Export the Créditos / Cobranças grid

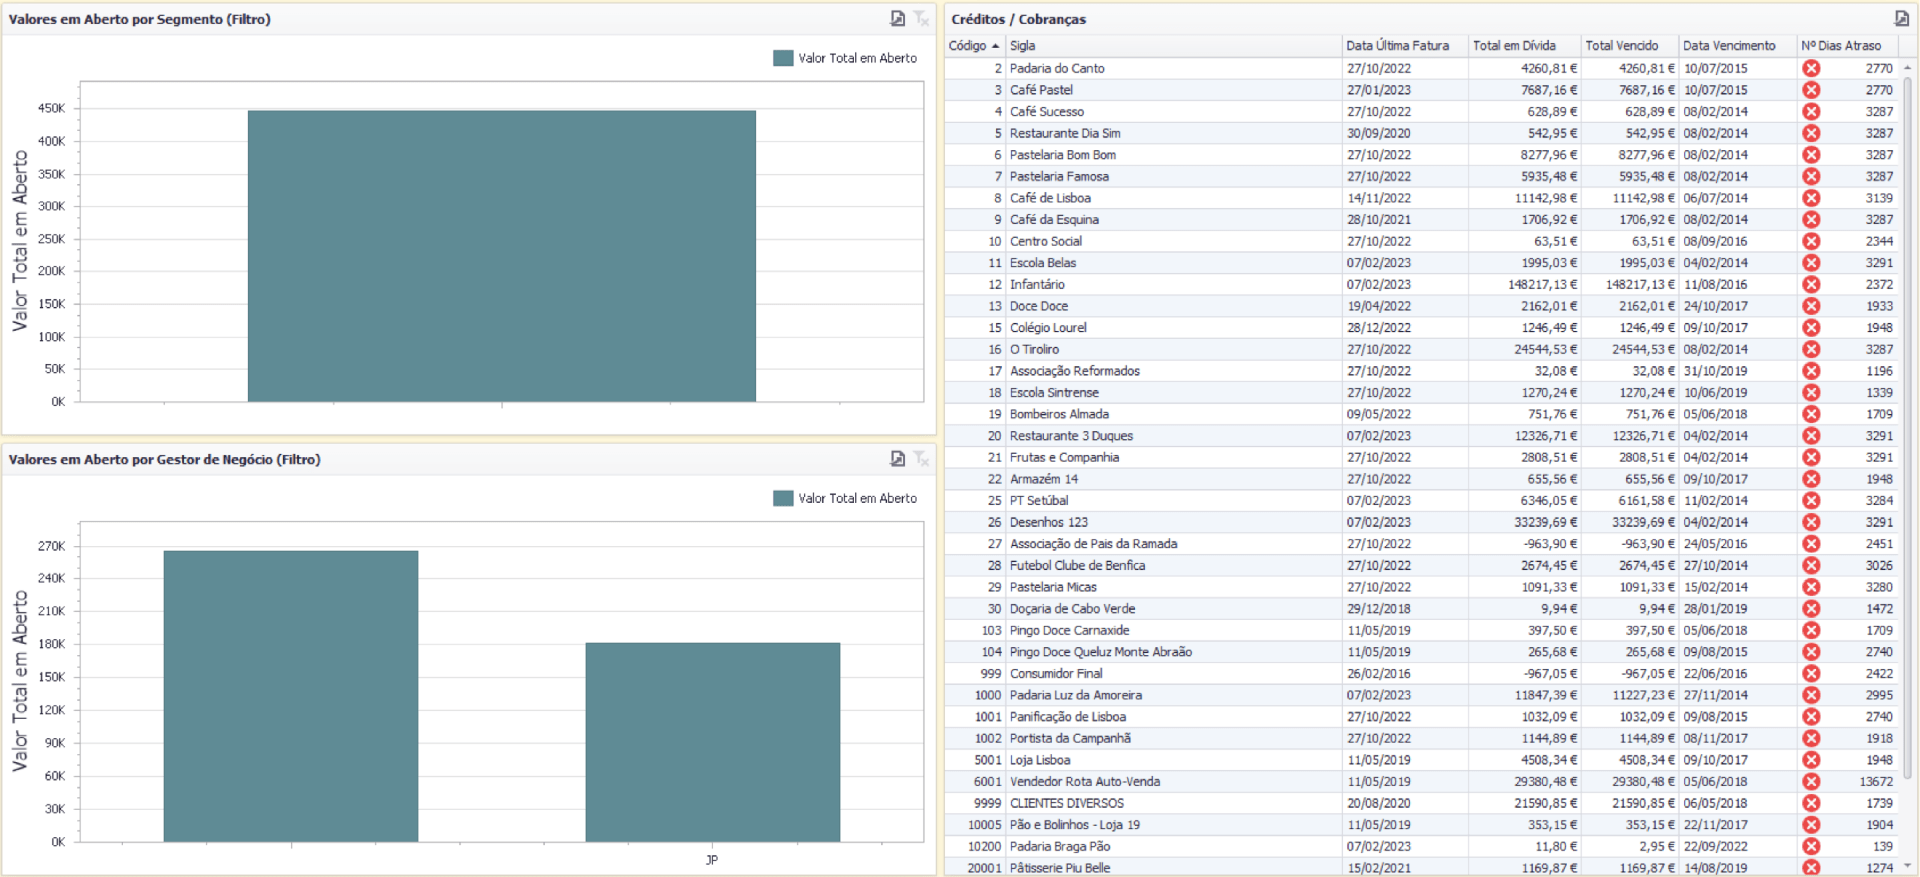1901,18
